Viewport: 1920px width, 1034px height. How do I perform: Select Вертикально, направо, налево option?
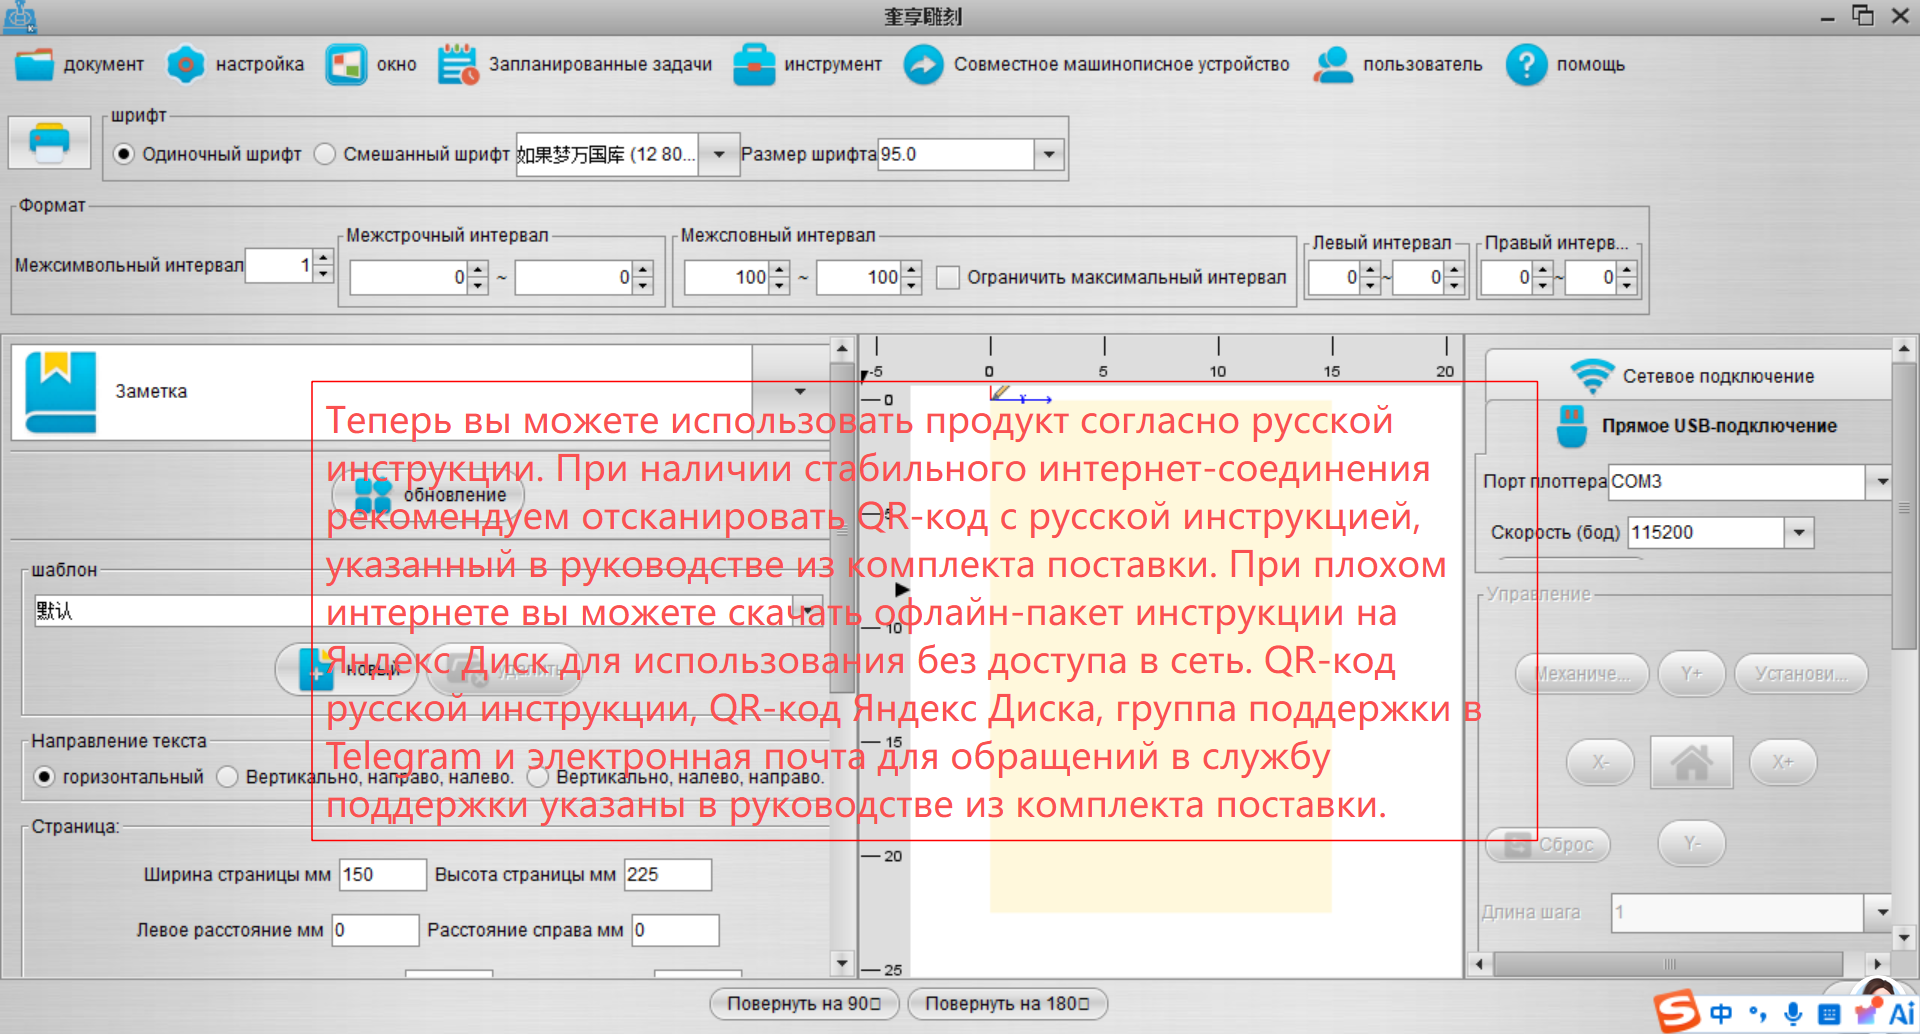point(228,777)
